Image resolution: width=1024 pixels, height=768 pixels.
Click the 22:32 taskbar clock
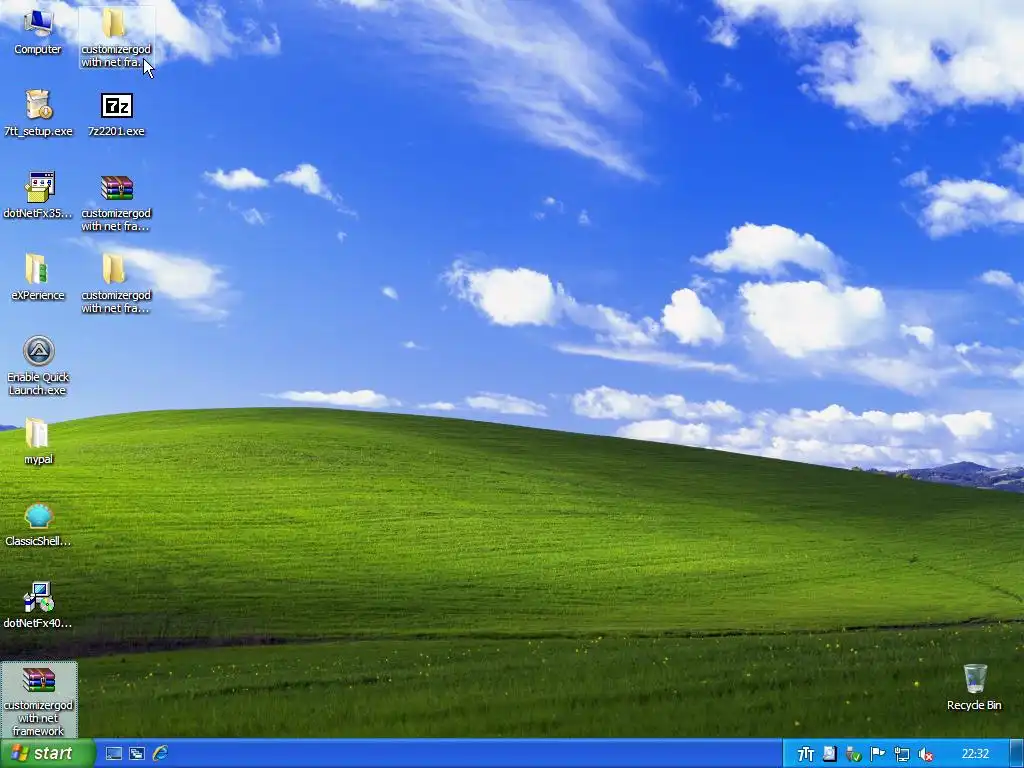[x=975, y=754]
